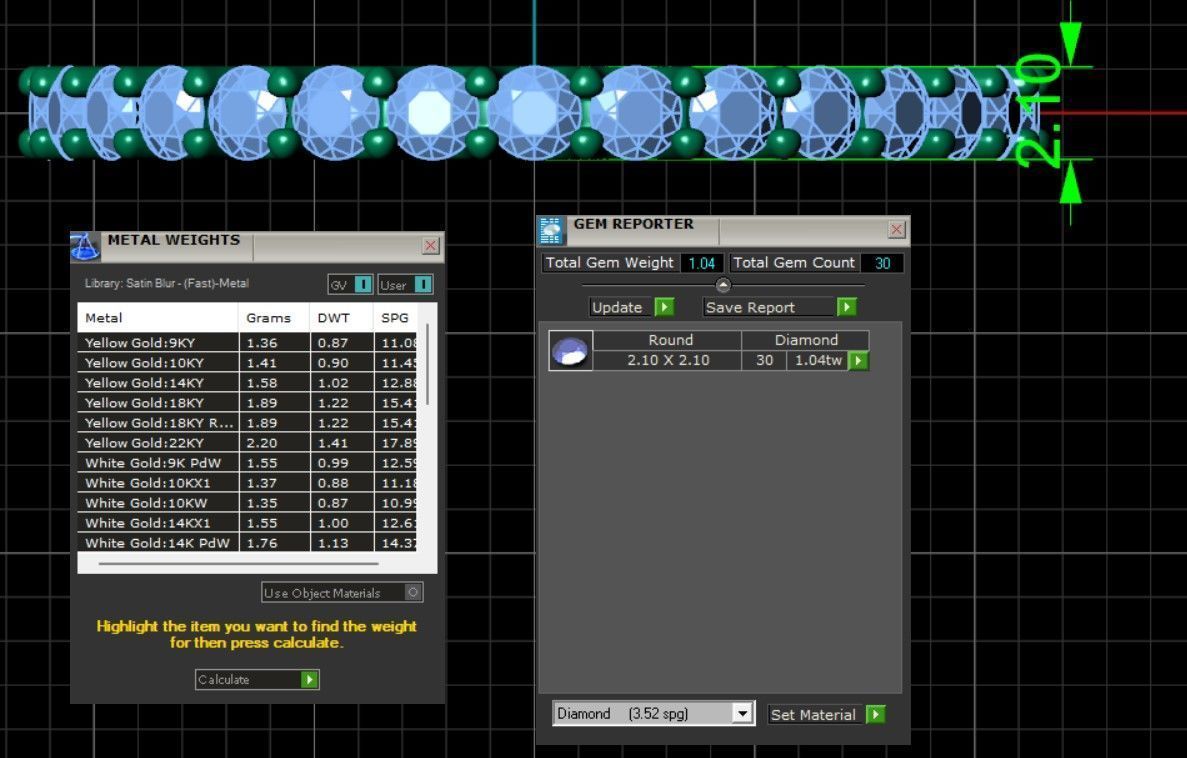Close the Gem Reporter panel
Screen dimensions: 1187x758
[x=896, y=229]
